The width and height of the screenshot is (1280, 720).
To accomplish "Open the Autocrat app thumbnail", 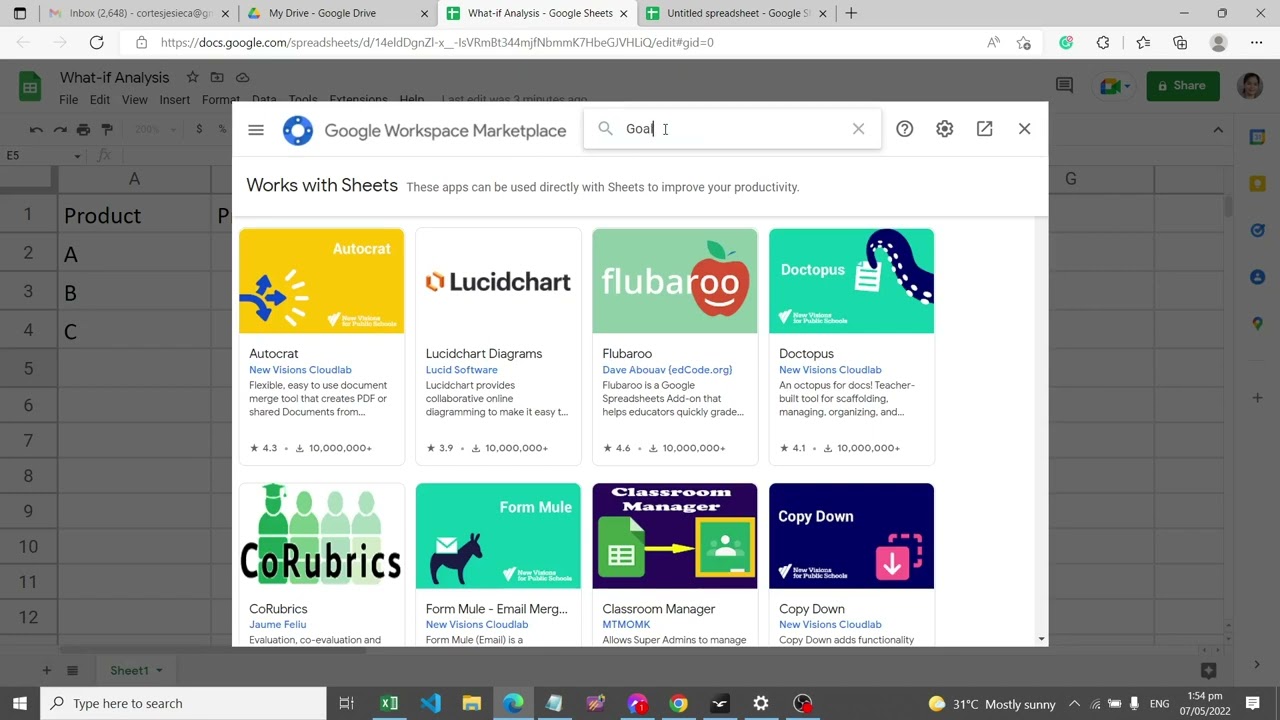I will coord(322,281).
